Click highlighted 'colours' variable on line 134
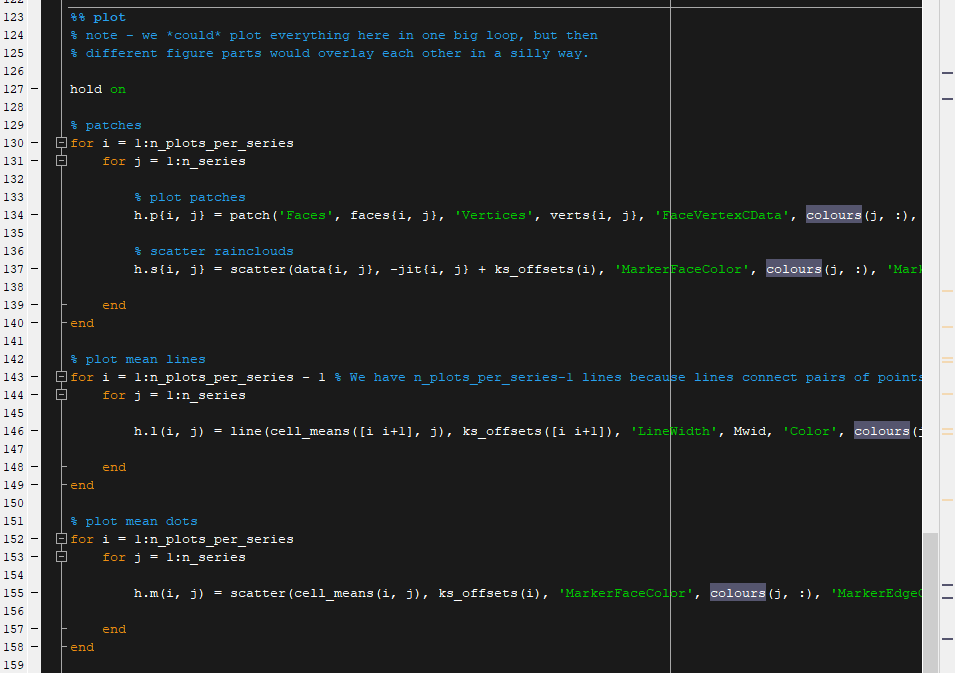Image resolution: width=955 pixels, height=673 pixels. click(x=833, y=215)
